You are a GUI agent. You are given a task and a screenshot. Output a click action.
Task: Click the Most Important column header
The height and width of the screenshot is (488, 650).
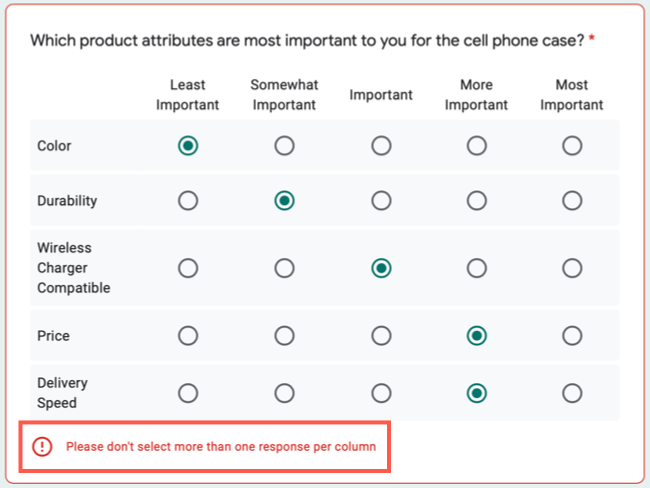[x=572, y=95]
